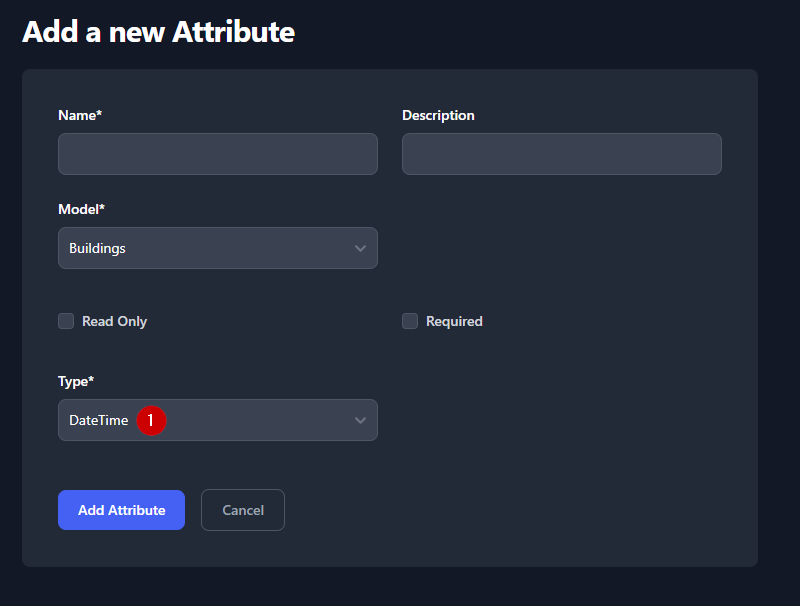The height and width of the screenshot is (606, 800).
Task: Click the chevron arrow in Model dropdown
Action: coord(360,248)
